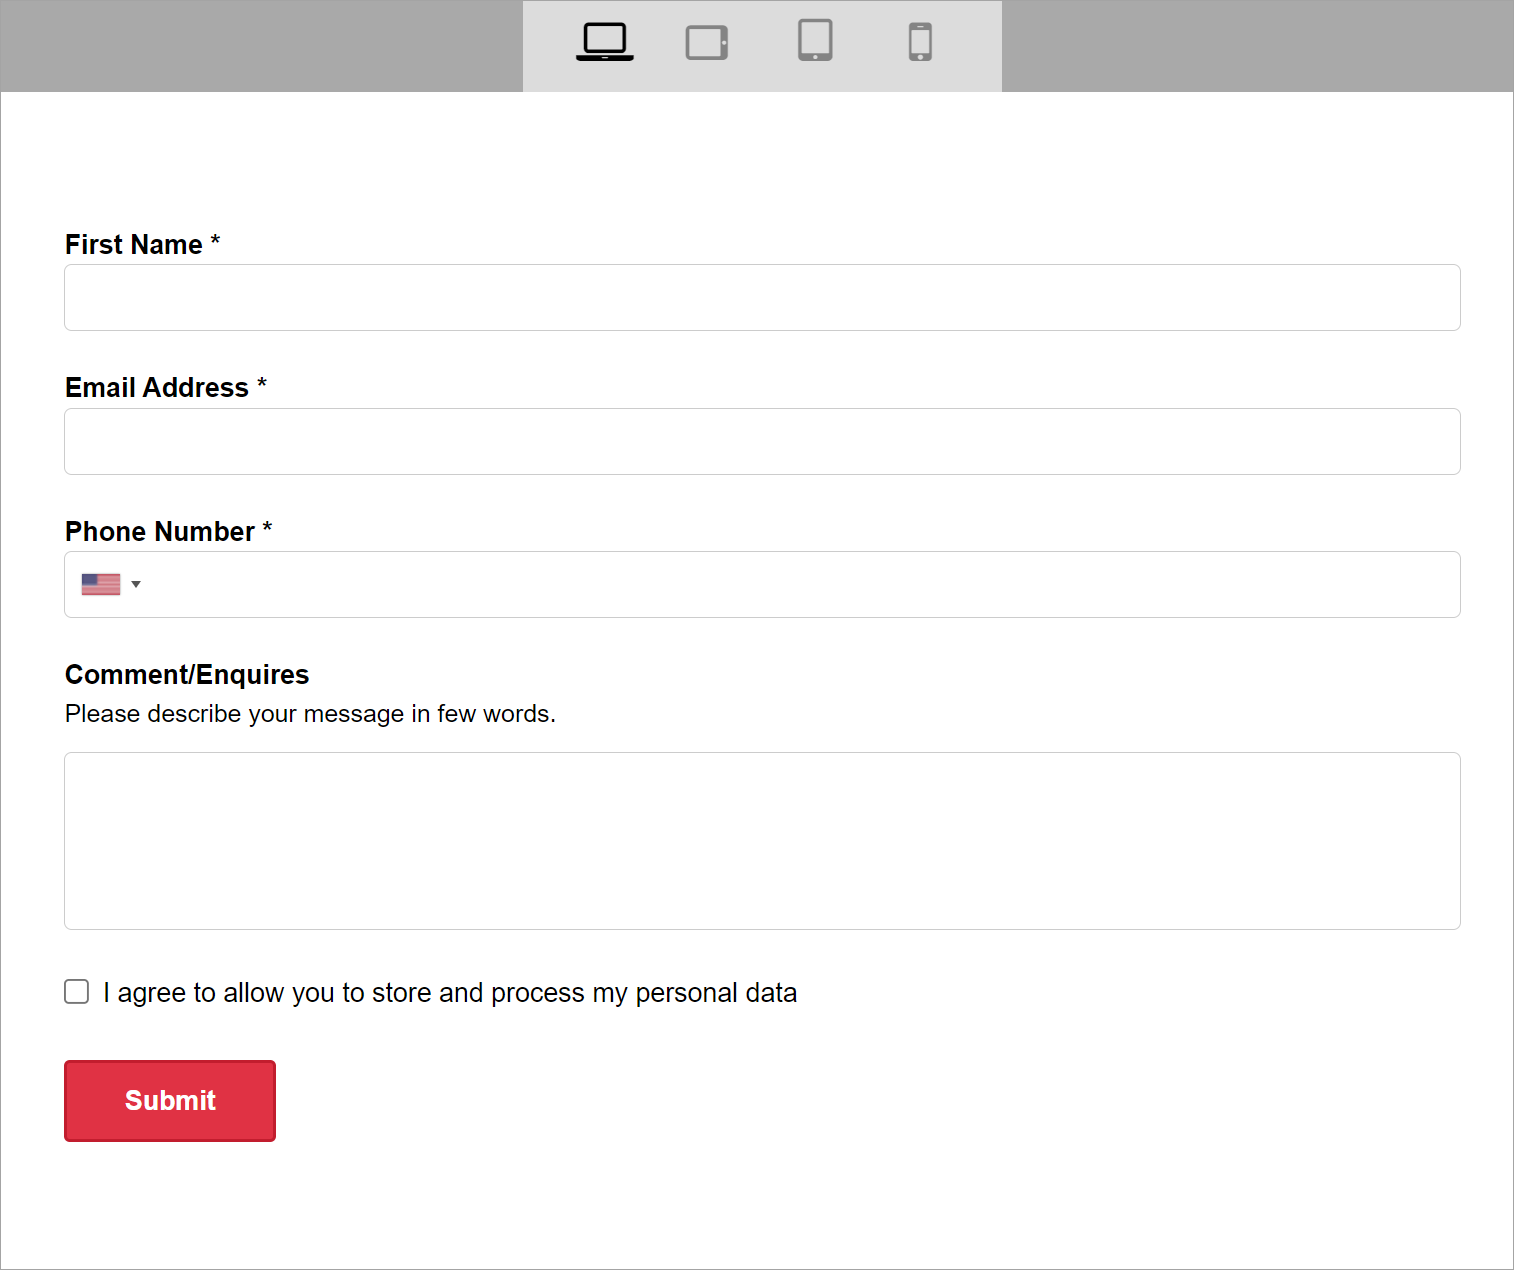Open country code dropdown arrow
The height and width of the screenshot is (1270, 1514).
136,584
